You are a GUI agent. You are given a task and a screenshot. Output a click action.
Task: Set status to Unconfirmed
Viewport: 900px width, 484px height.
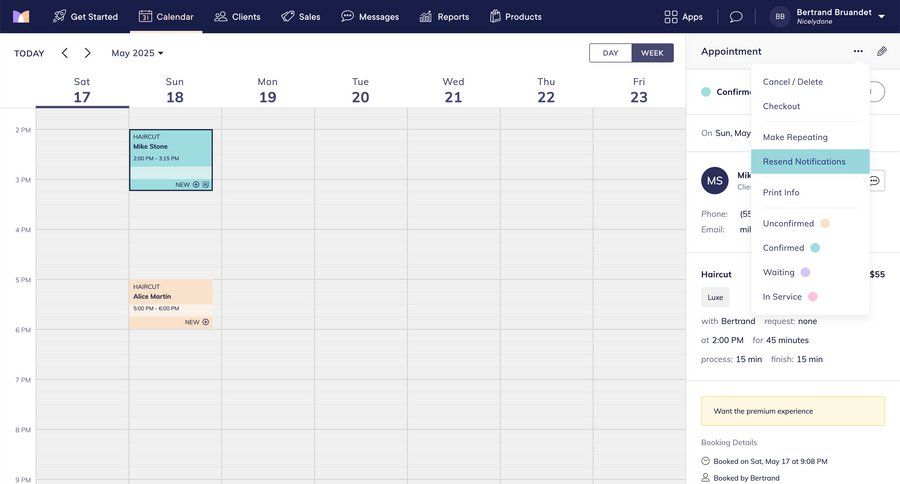(x=810, y=223)
